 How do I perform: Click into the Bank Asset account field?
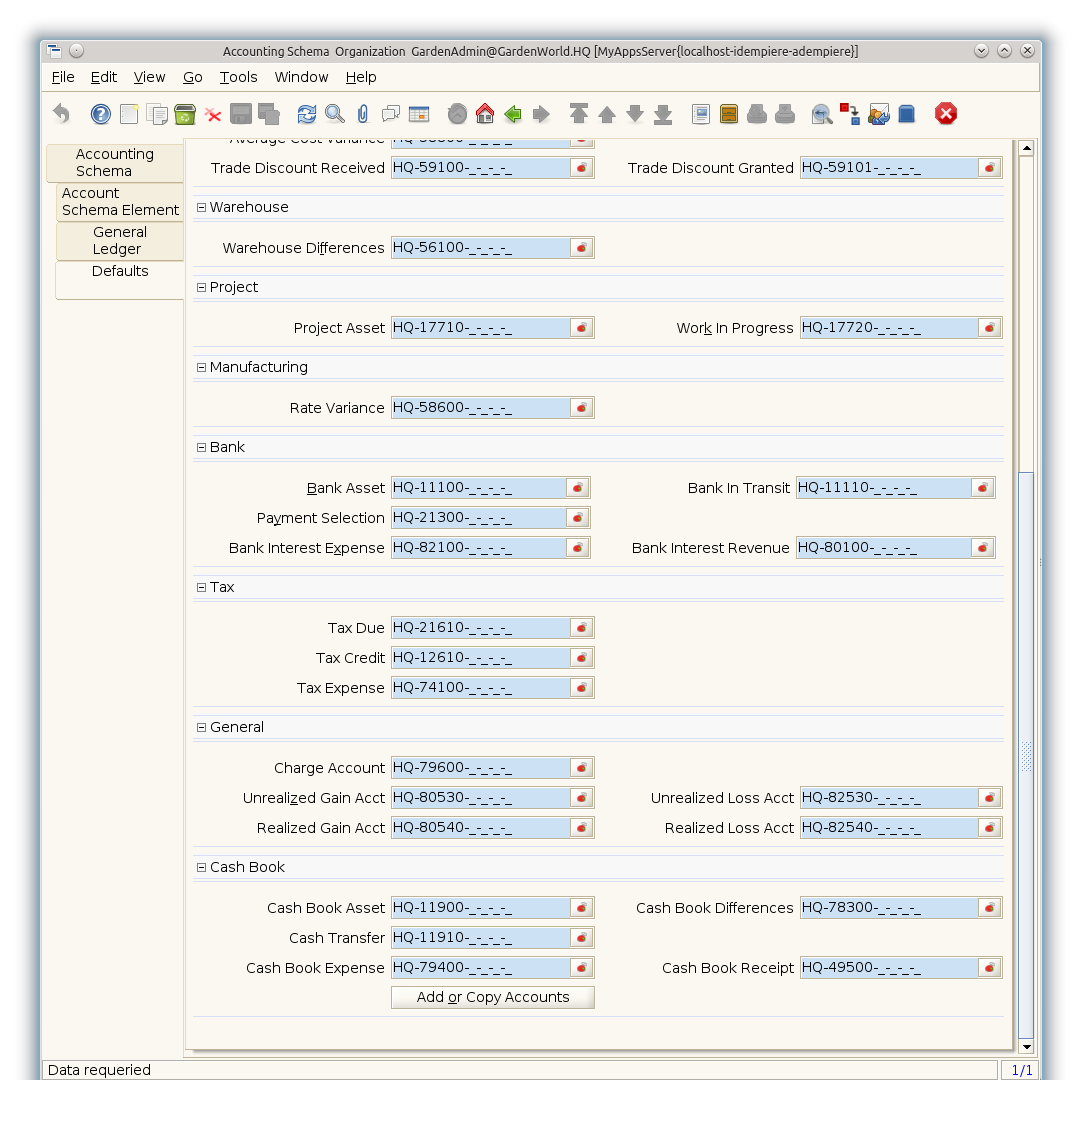[x=477, y=488]
